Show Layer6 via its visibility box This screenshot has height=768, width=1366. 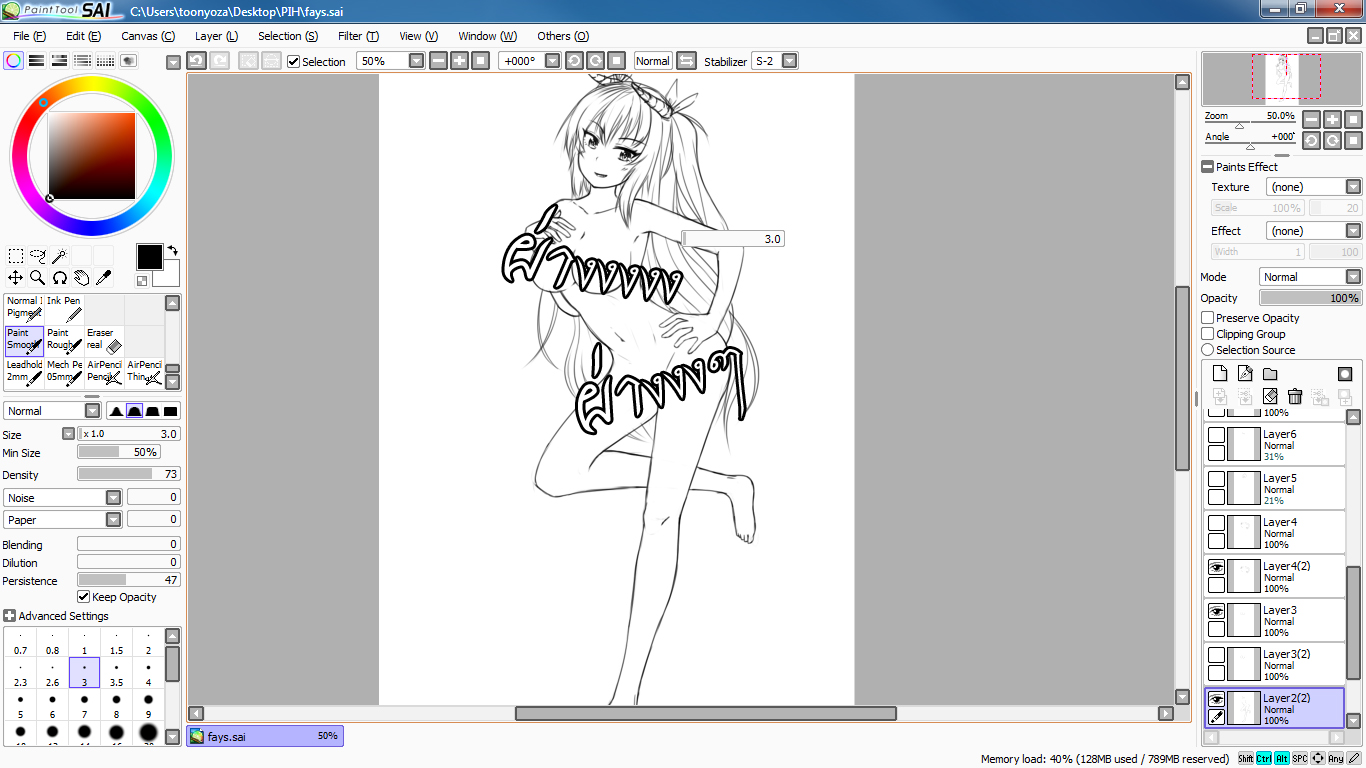click(x=1216, y=435)
